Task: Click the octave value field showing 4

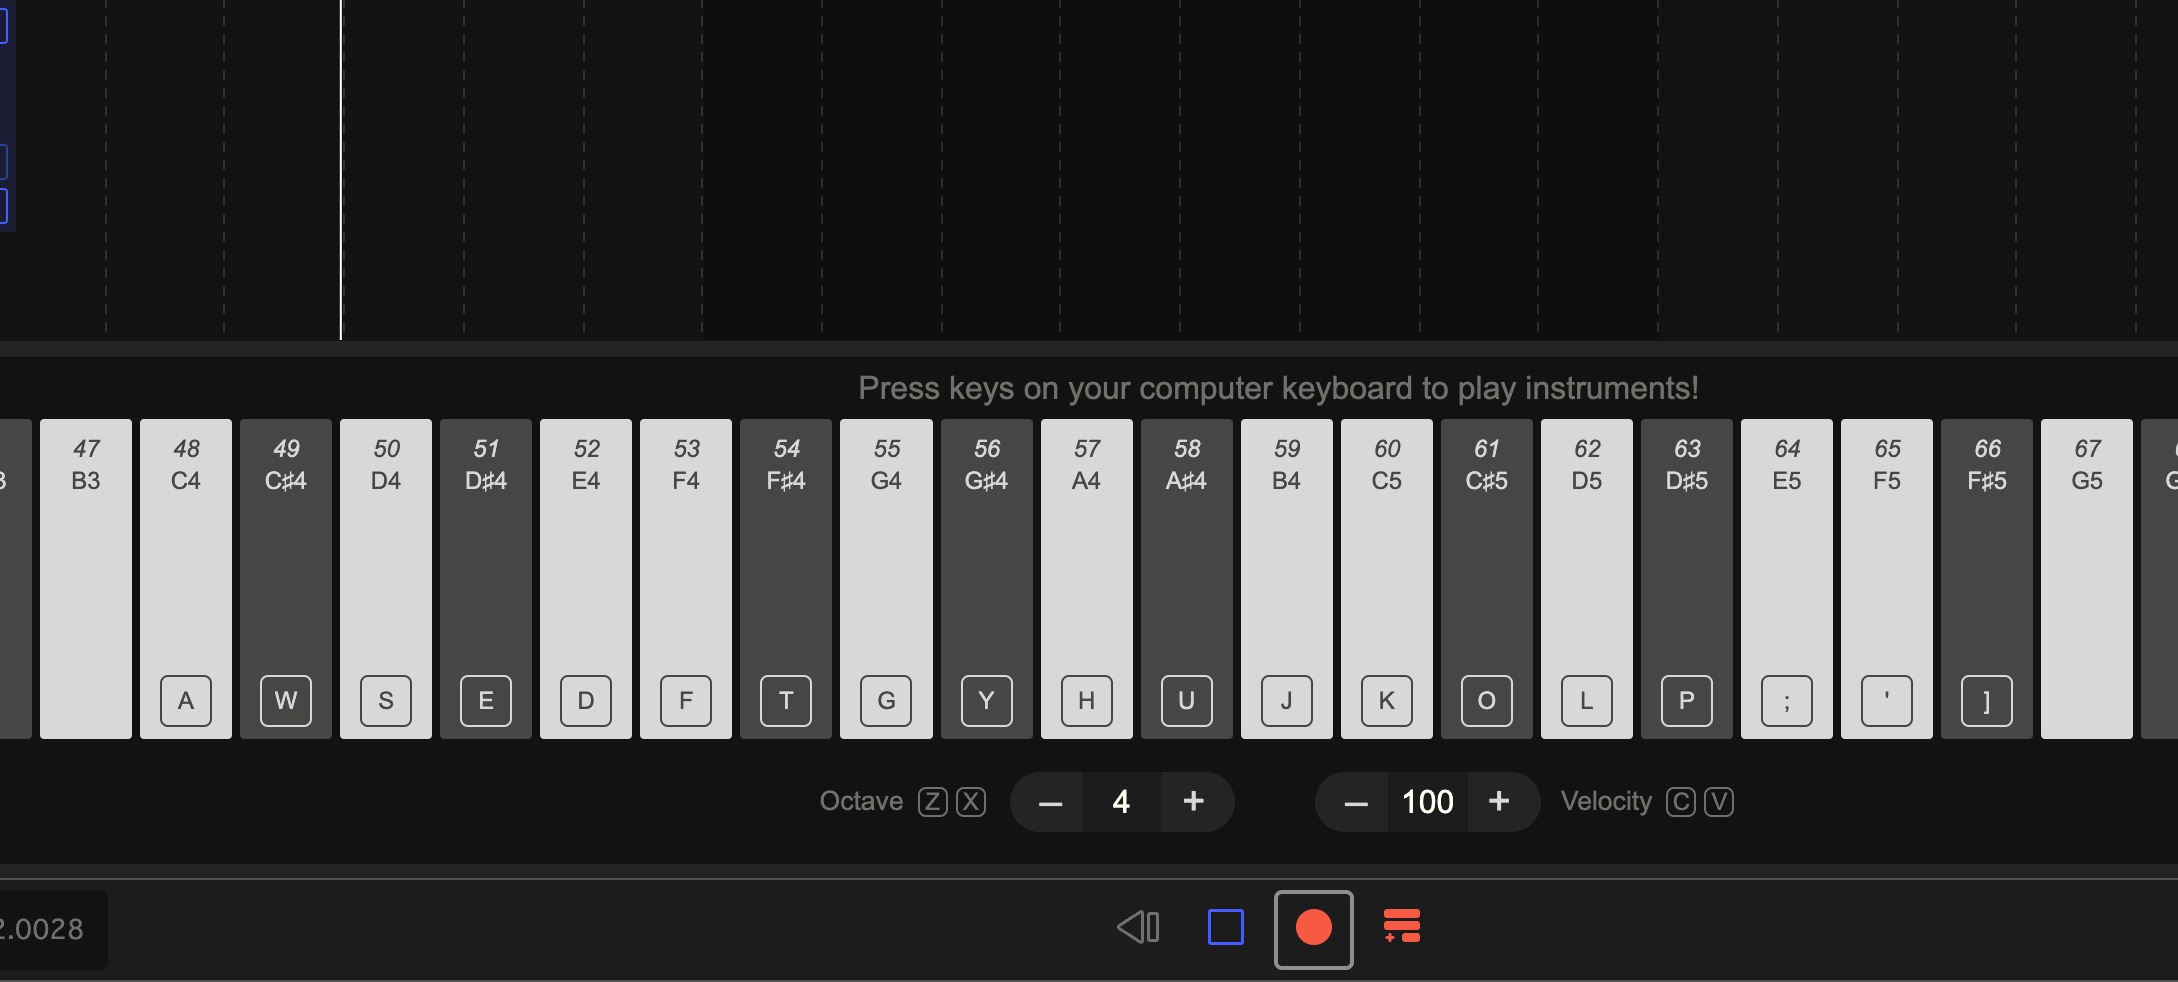Action: coord(1121,802)
